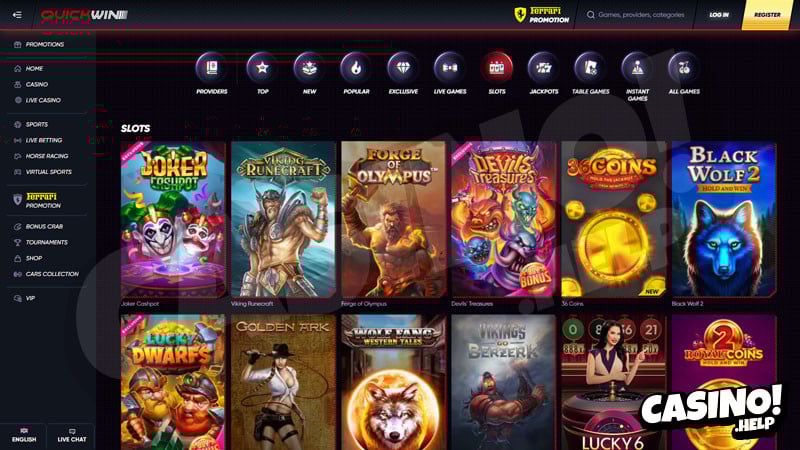Click the Joker Cashpot title text
Screen dimensions: 800x450
pyautogui.click(x=140, y=304)
